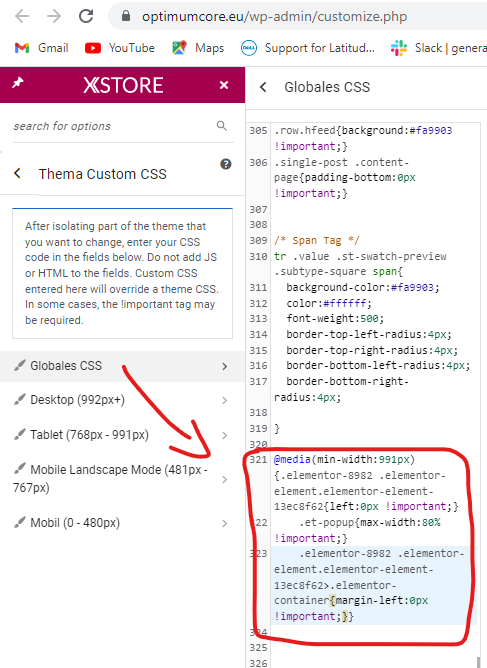Screen dimensions: 487x668
Task: Click the options search magnifier icon
Action: point(222,126)
